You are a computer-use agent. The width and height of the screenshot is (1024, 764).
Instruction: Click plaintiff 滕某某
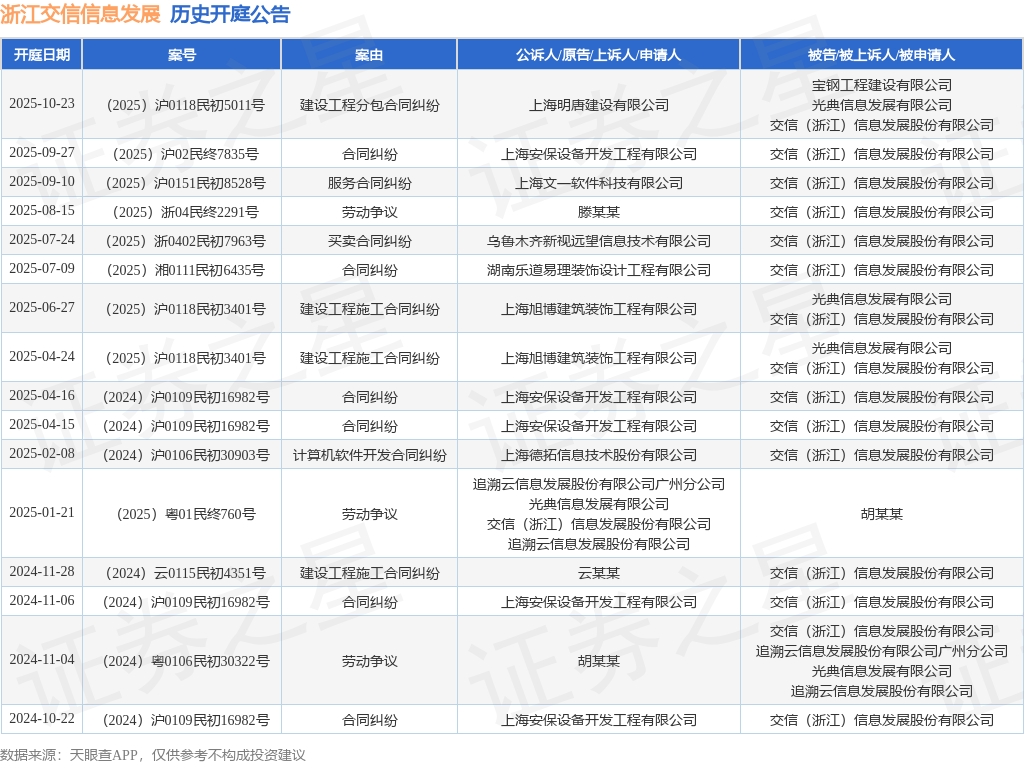tap(599, 212)
